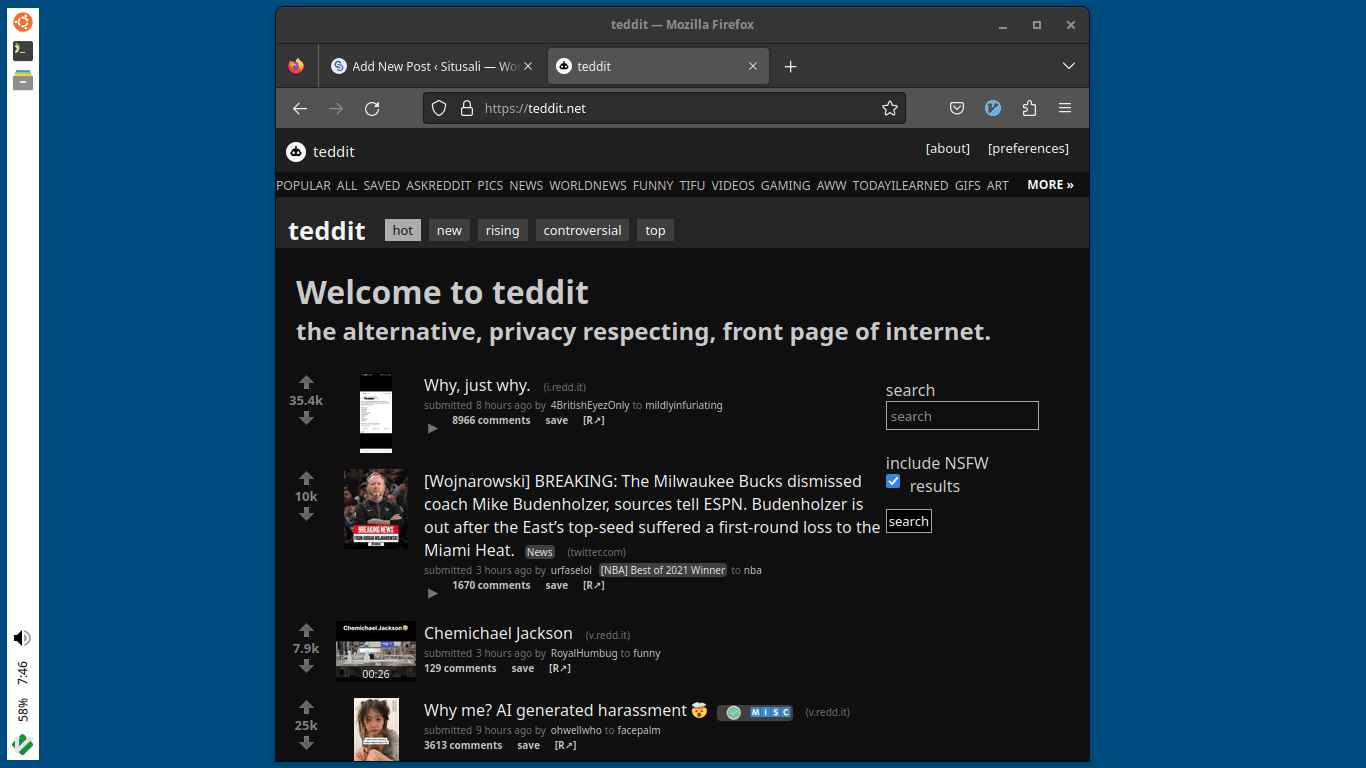Go to ASKREDDIT in top subreddit bar

pyautogui.click(x=438, y=185)
